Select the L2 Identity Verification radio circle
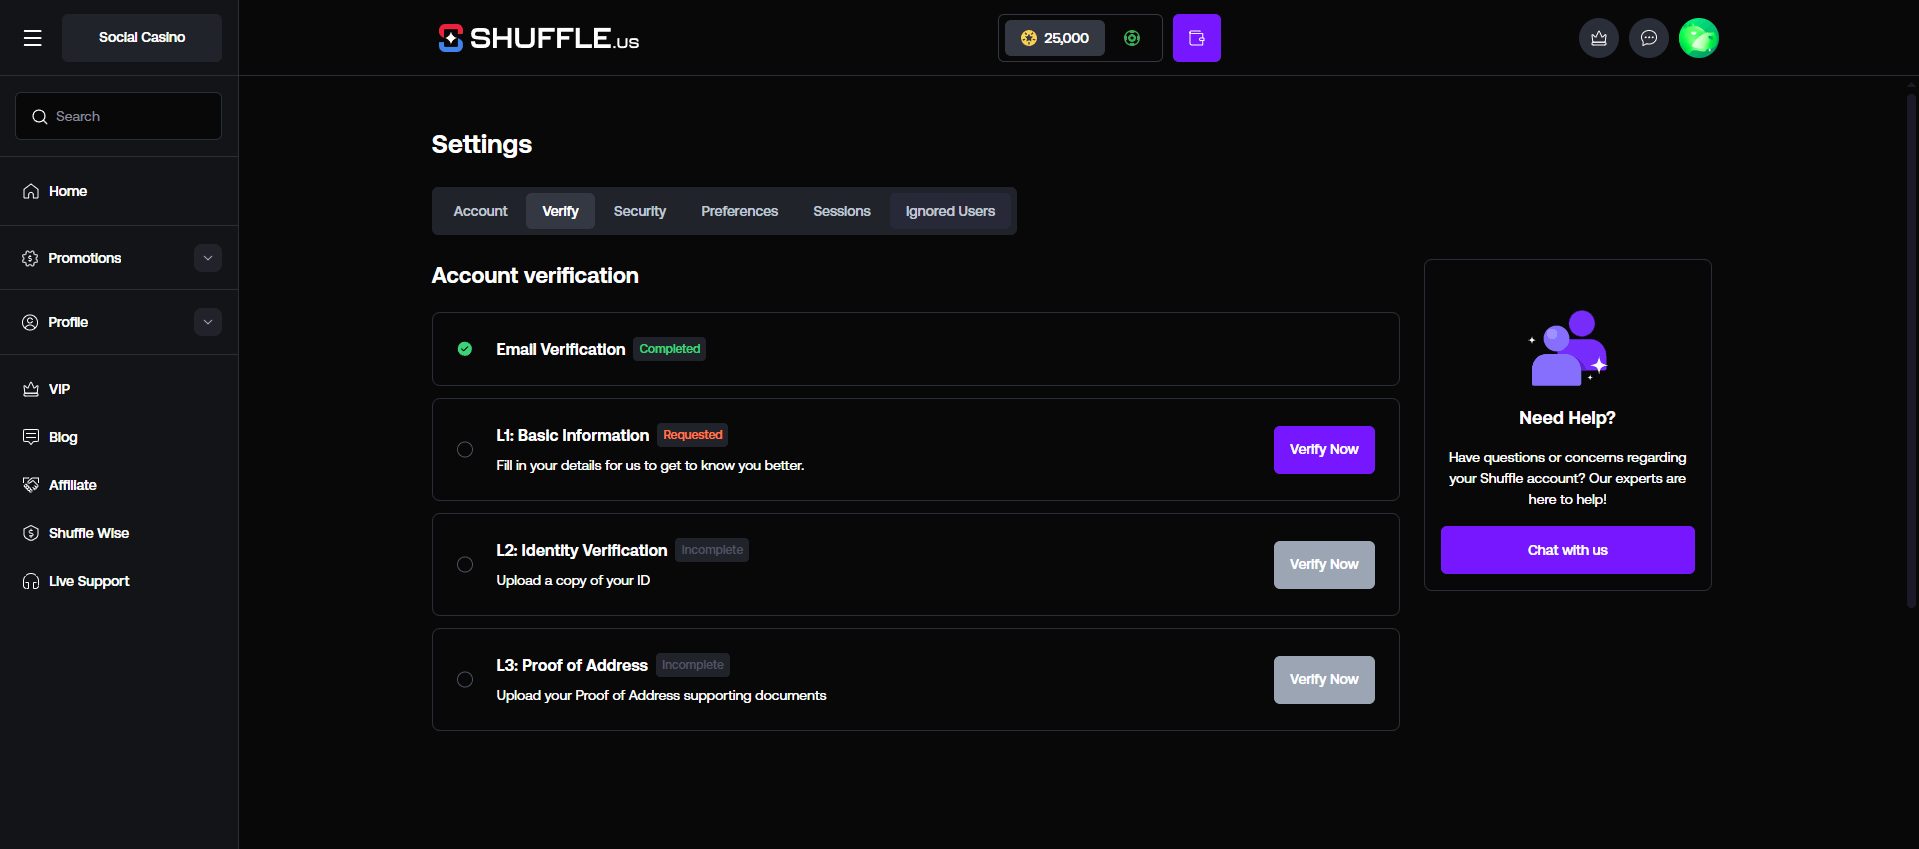This screenshot has width=1919, height=849. [x=465, y=565]
